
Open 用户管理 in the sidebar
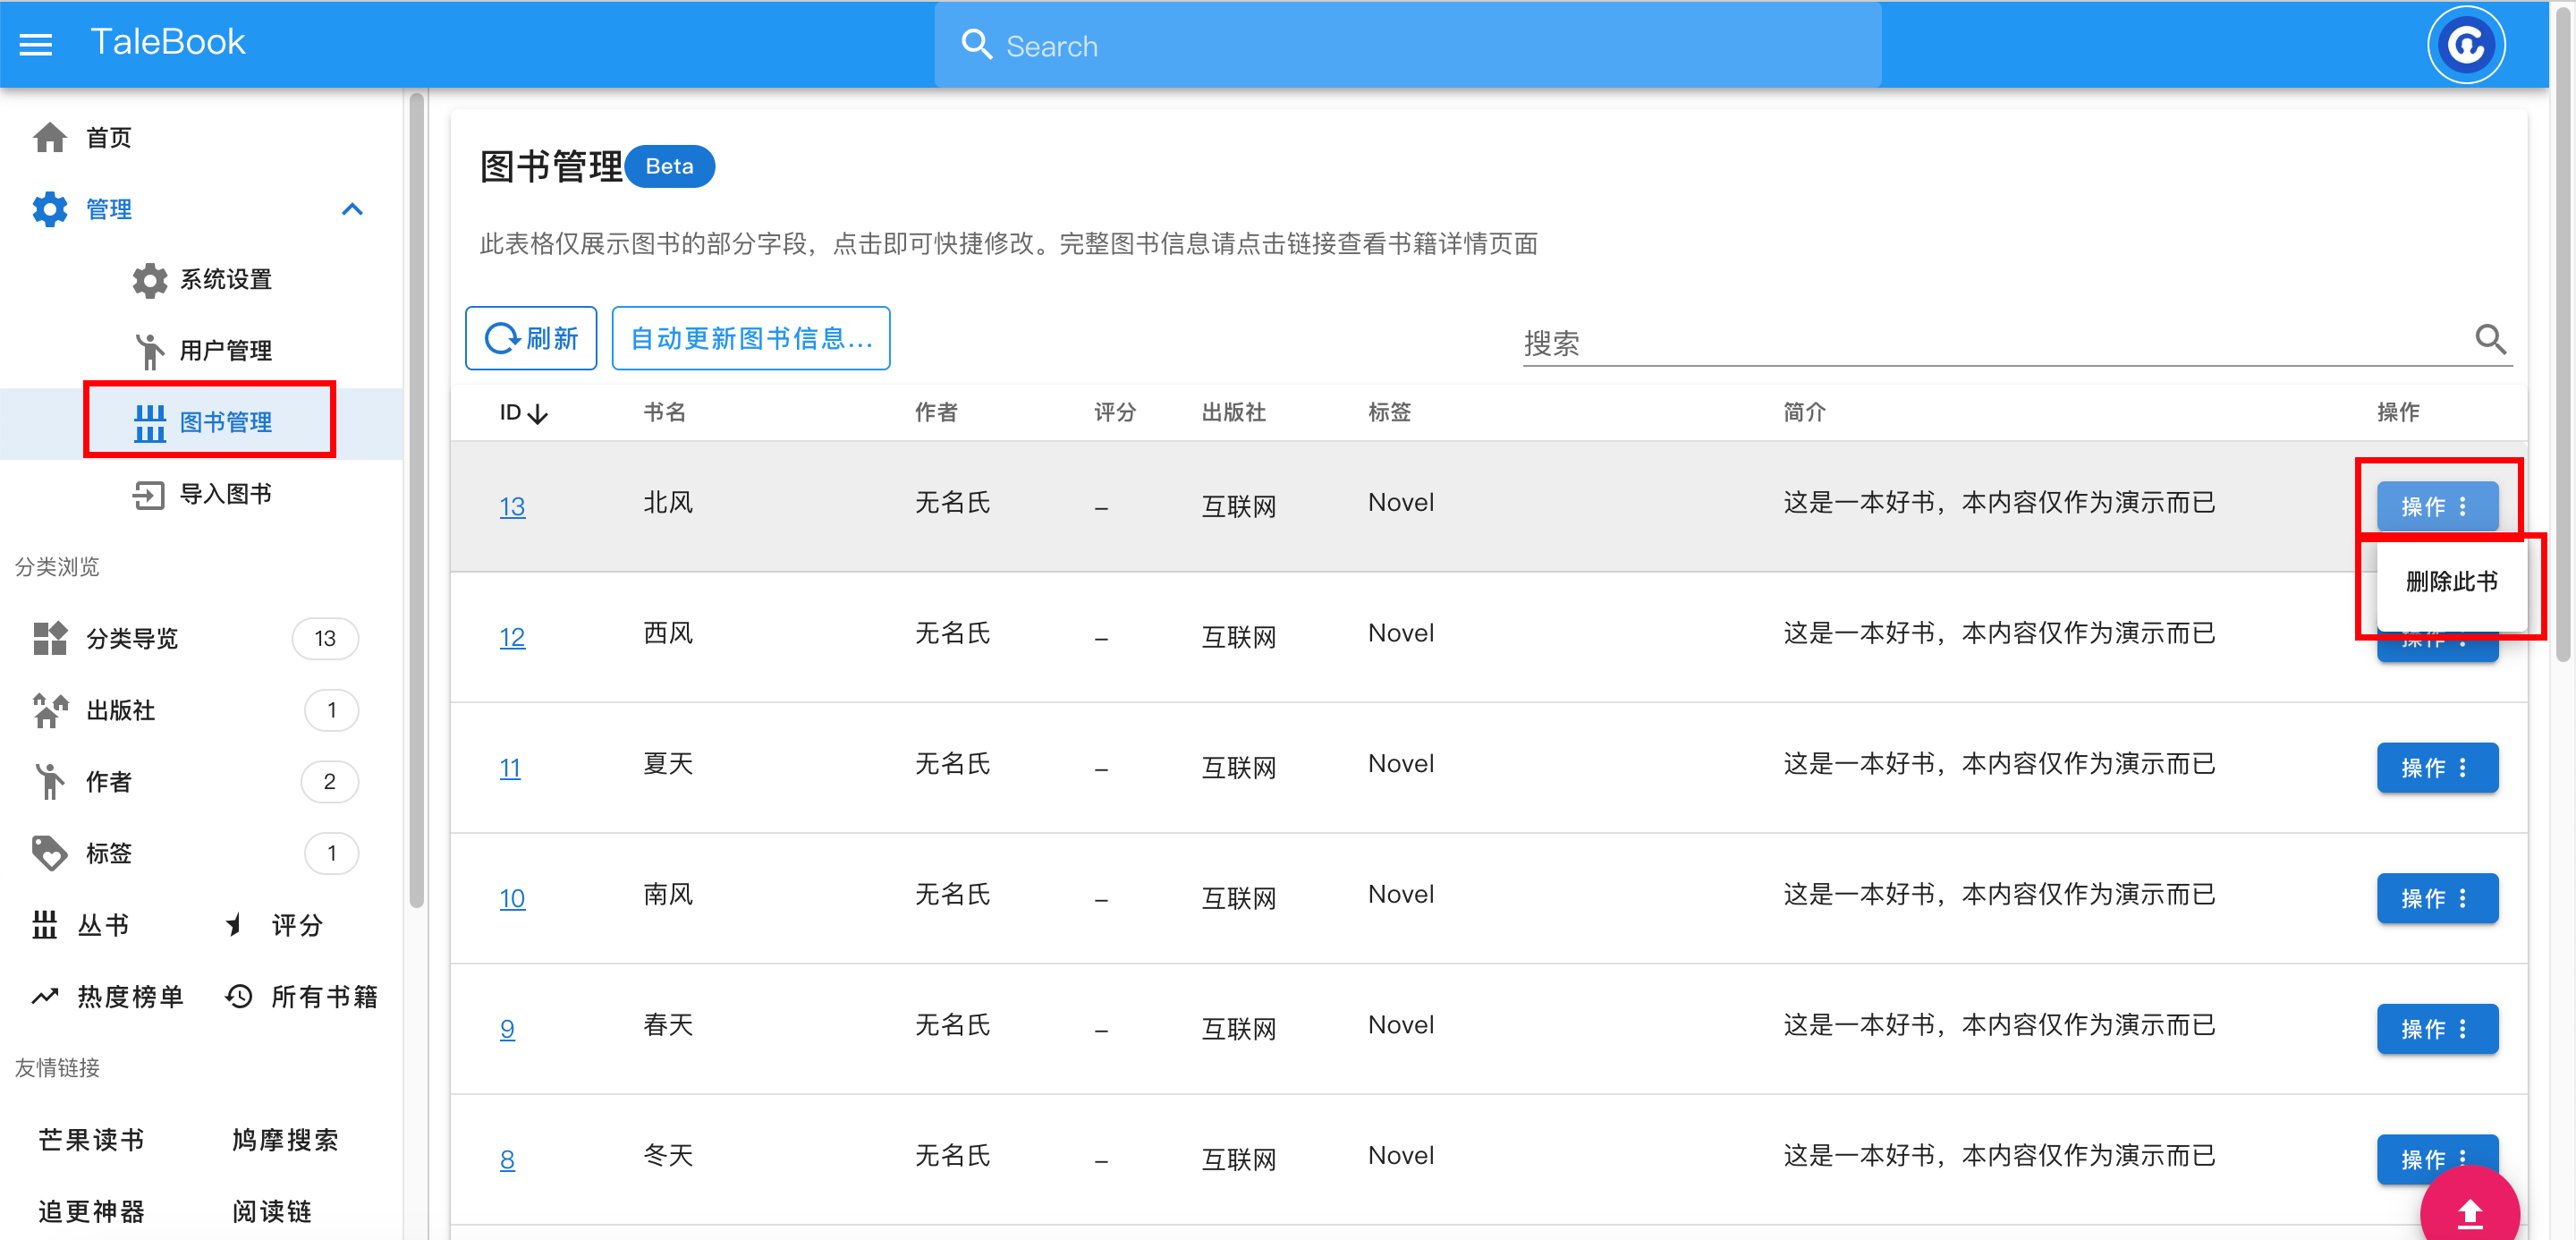pyautogui.click(x=203, y=351)
